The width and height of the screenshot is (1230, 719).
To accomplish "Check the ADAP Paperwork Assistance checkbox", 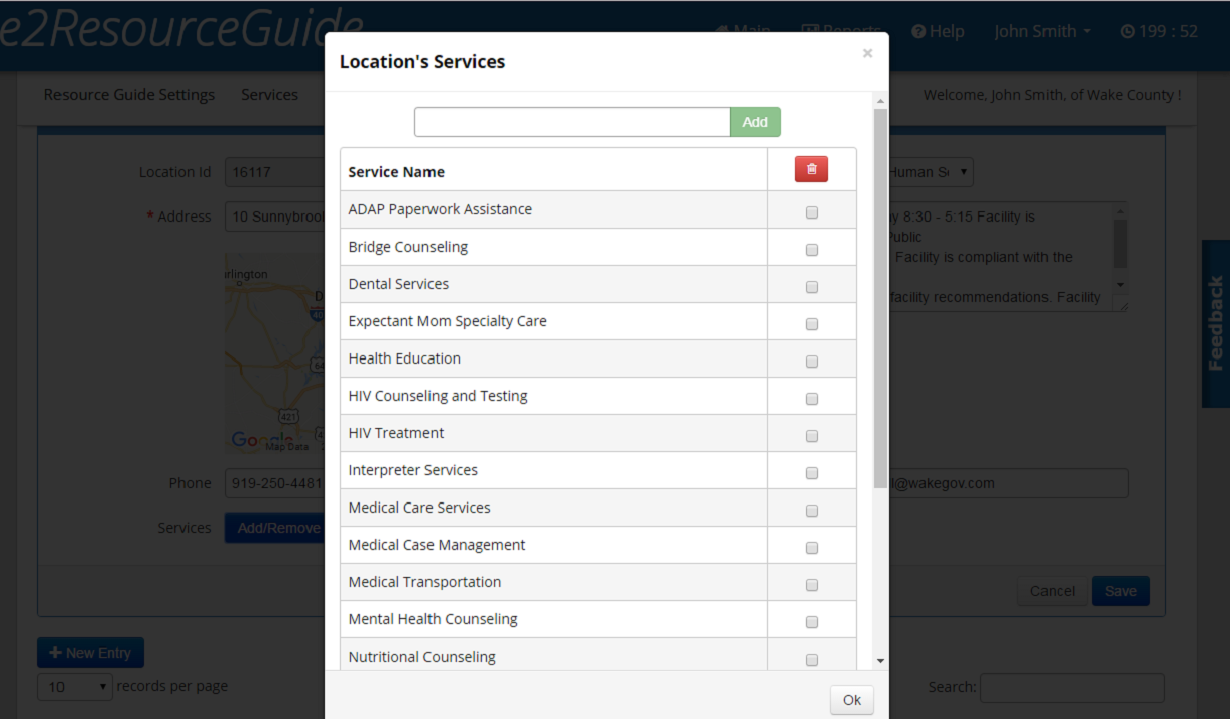I will click(x=812, y=212).
